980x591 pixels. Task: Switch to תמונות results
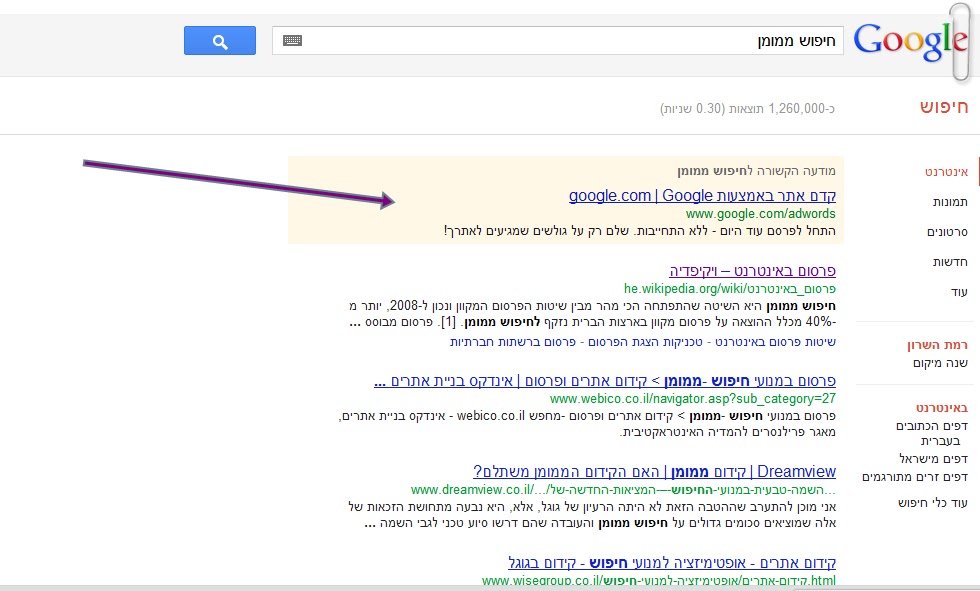coord(950,202)
